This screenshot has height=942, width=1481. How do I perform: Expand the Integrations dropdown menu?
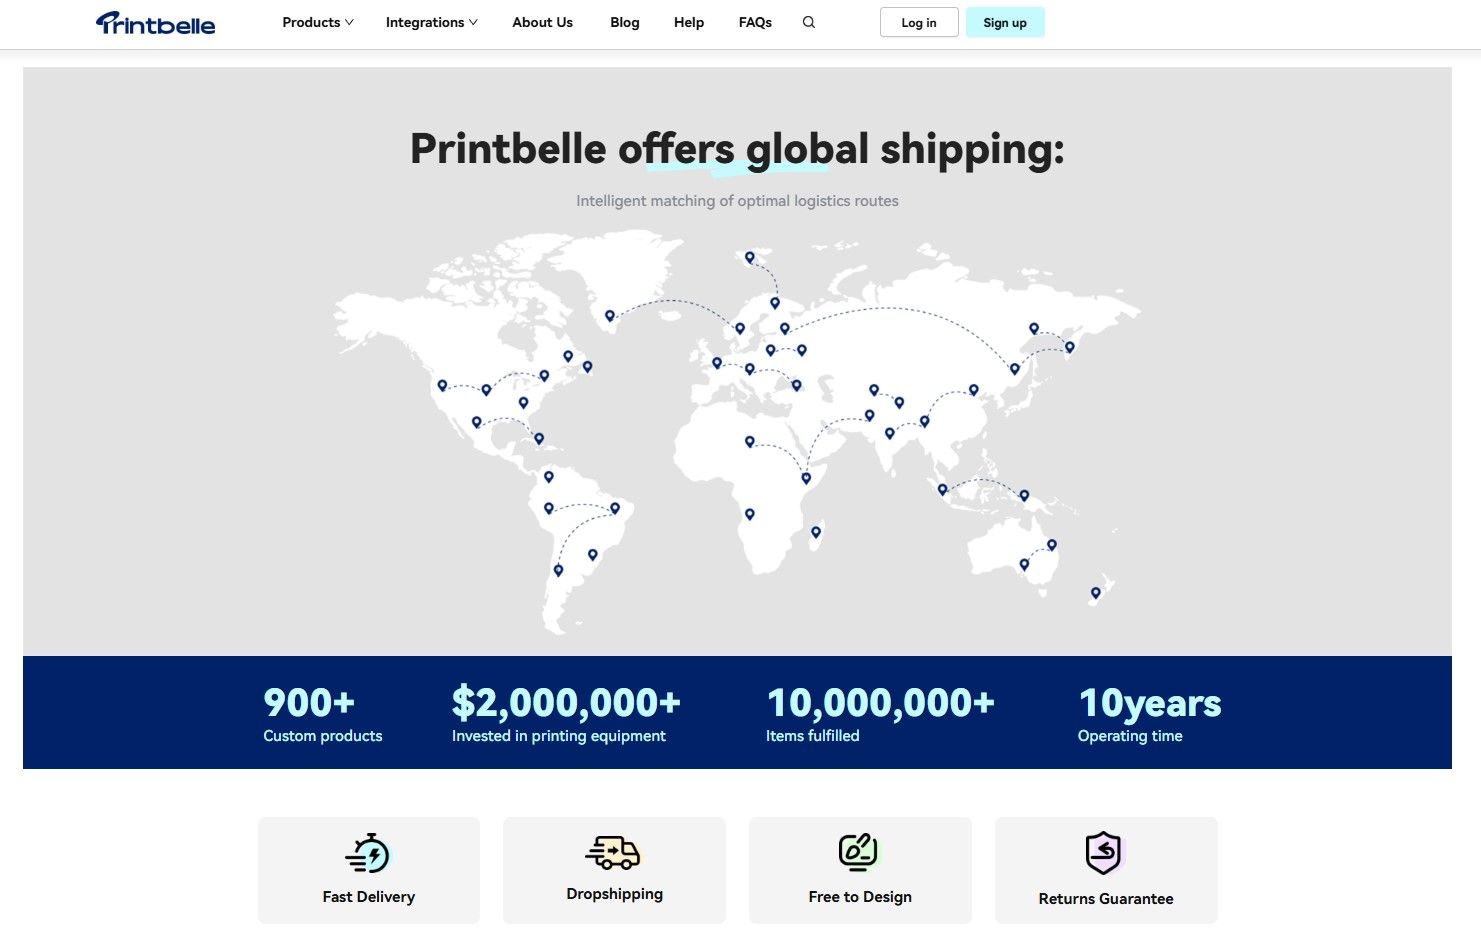pyautogui.click(x=432, y=22)
